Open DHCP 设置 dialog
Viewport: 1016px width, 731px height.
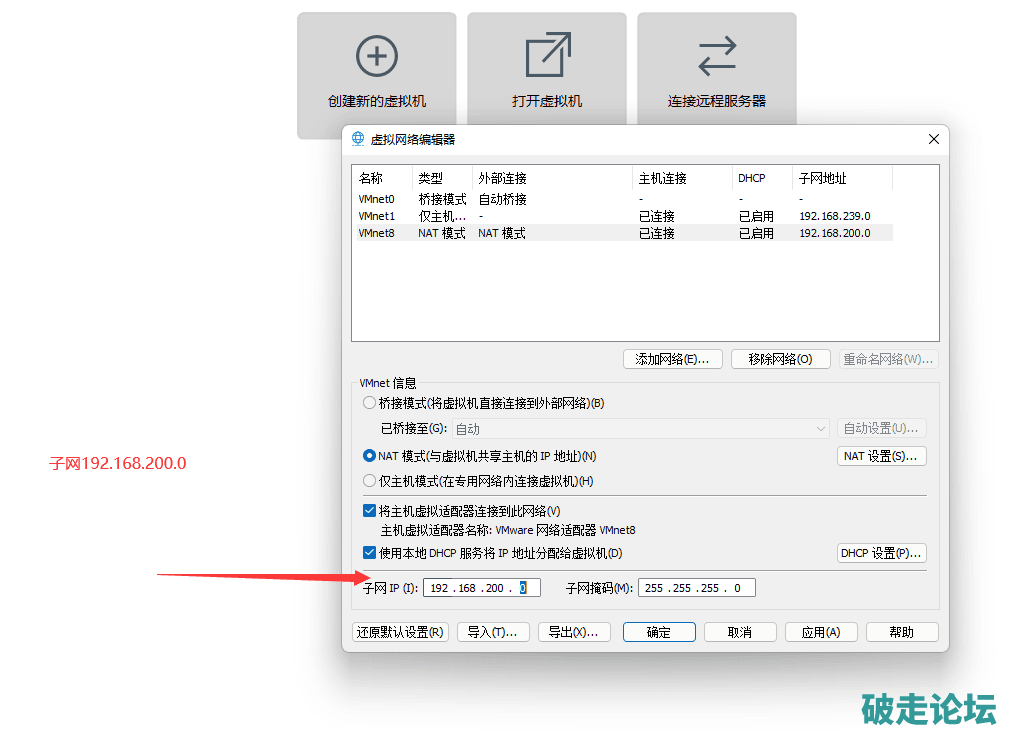881,553
